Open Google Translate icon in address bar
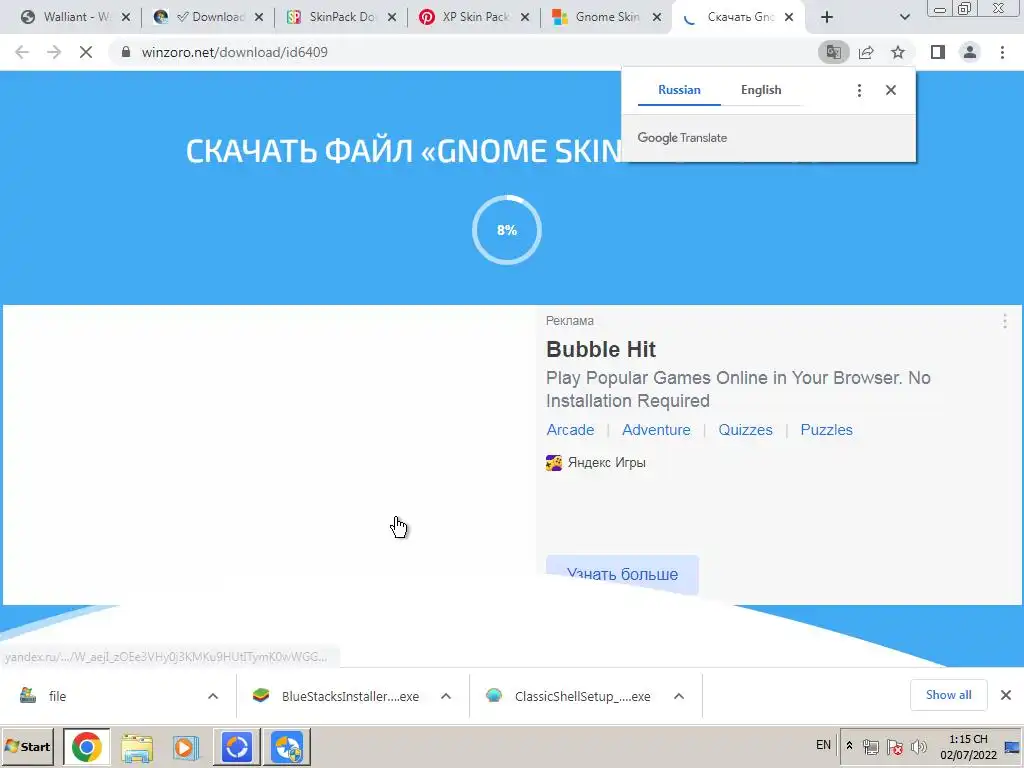This screenshot has width=1024, height=768. tap(833, 52)
